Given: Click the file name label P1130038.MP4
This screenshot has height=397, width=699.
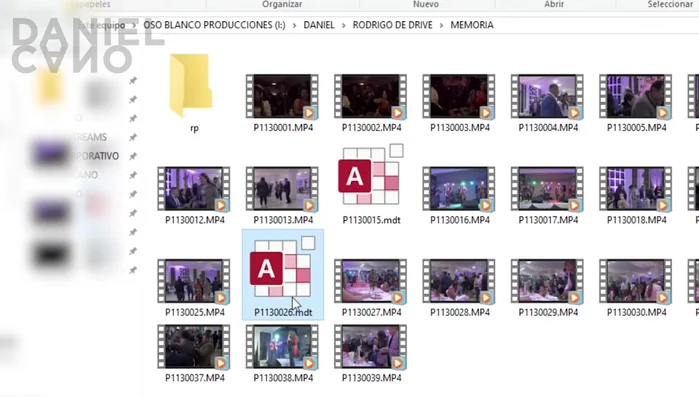Looking at the screenshot, I should (x=283, y=378).
